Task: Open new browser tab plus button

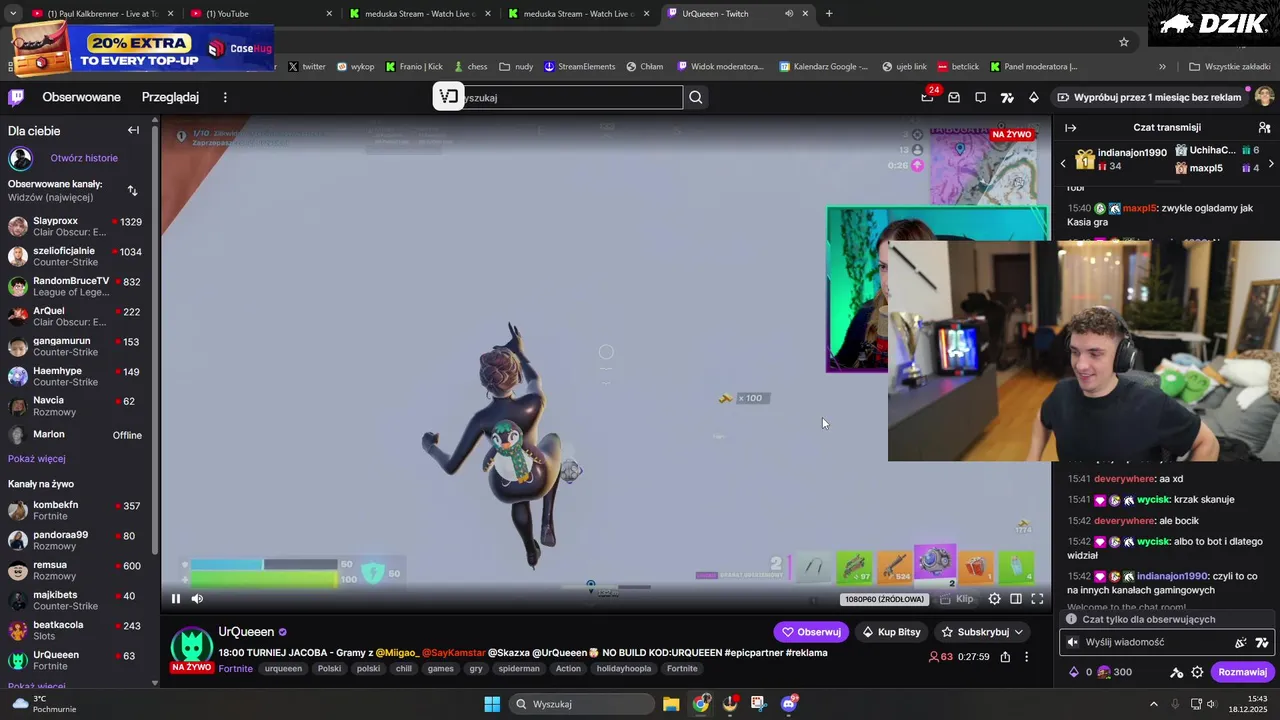Action: [x=829, y=14]
